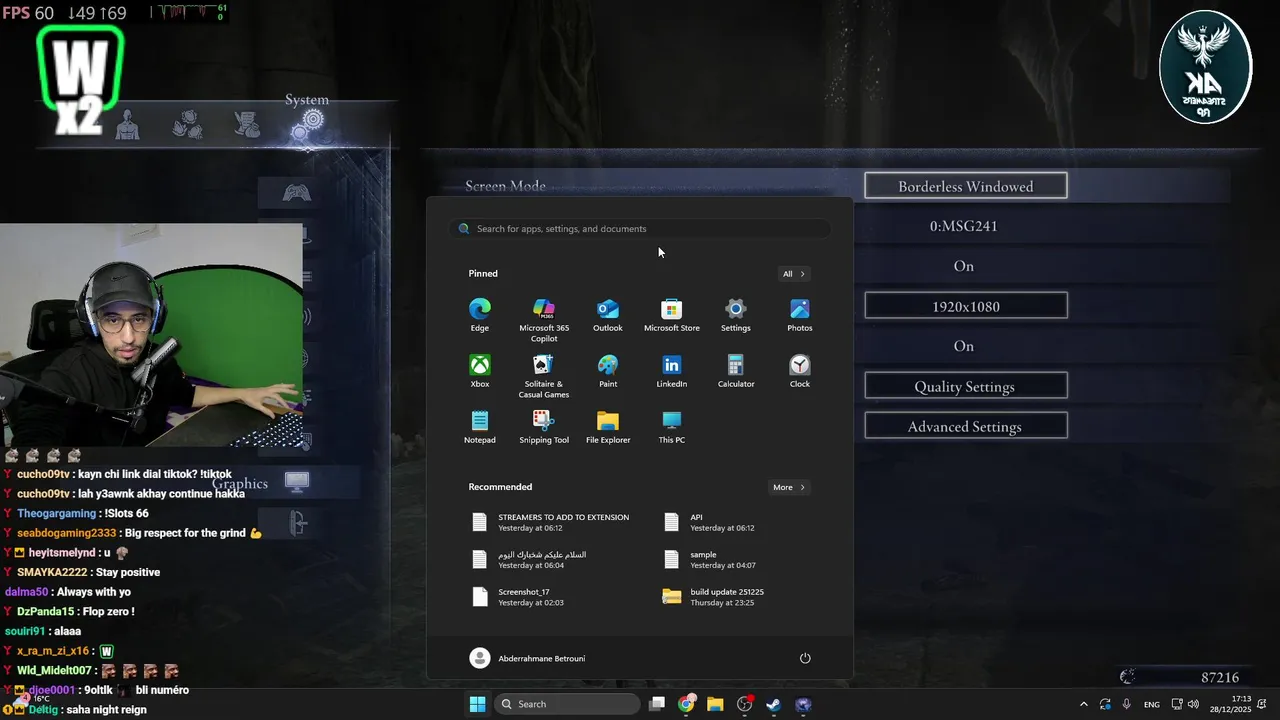The height and width of the screenshot is (720, 1280).
Task: Launch the Calculator app
Action: [736, 370]
